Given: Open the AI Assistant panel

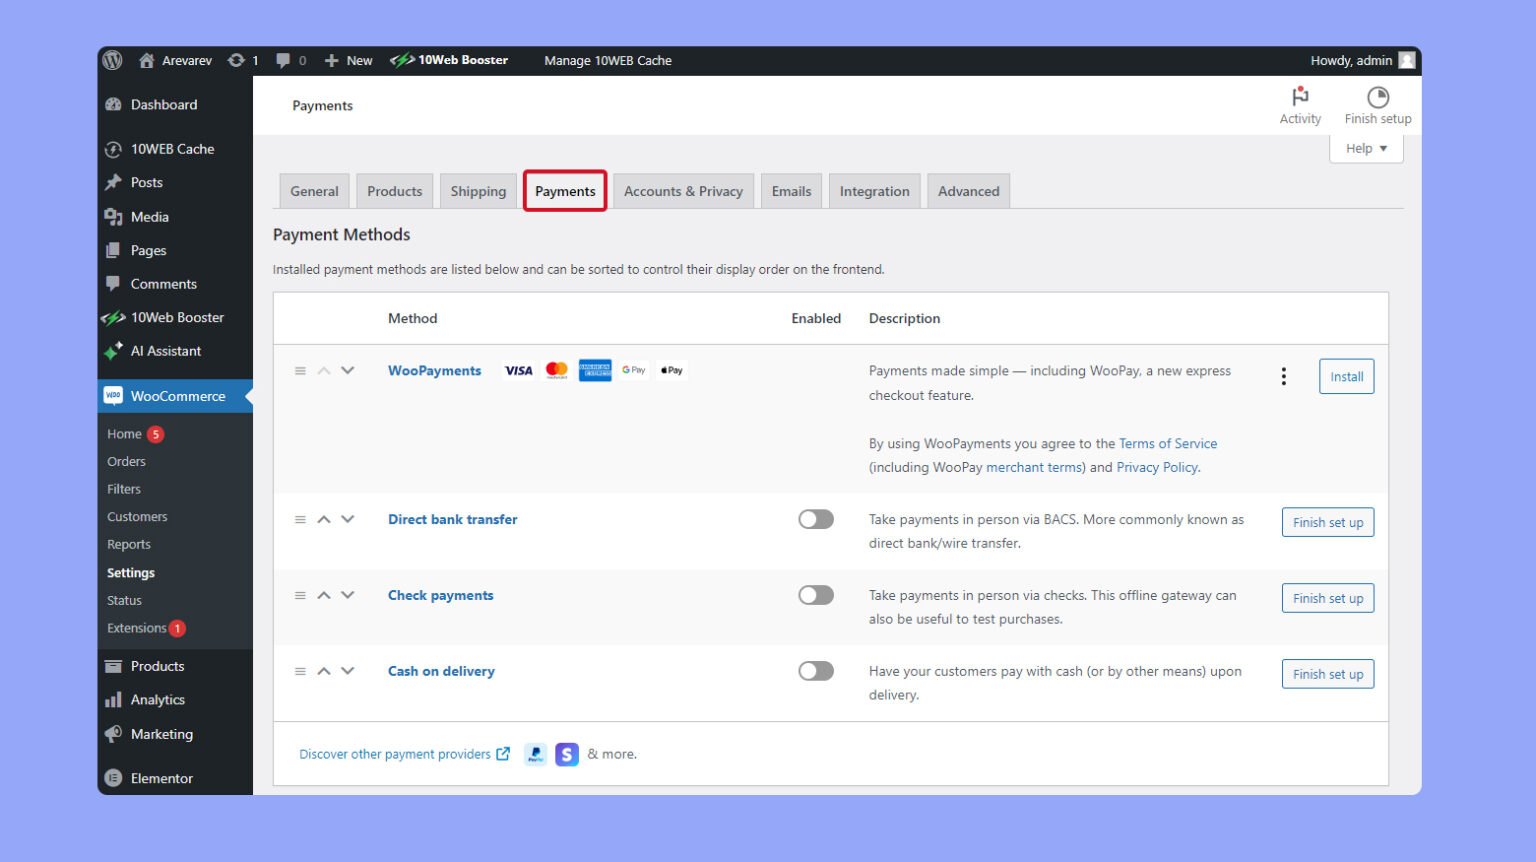Looking at the screenshot, I should (x=166, y=351).
